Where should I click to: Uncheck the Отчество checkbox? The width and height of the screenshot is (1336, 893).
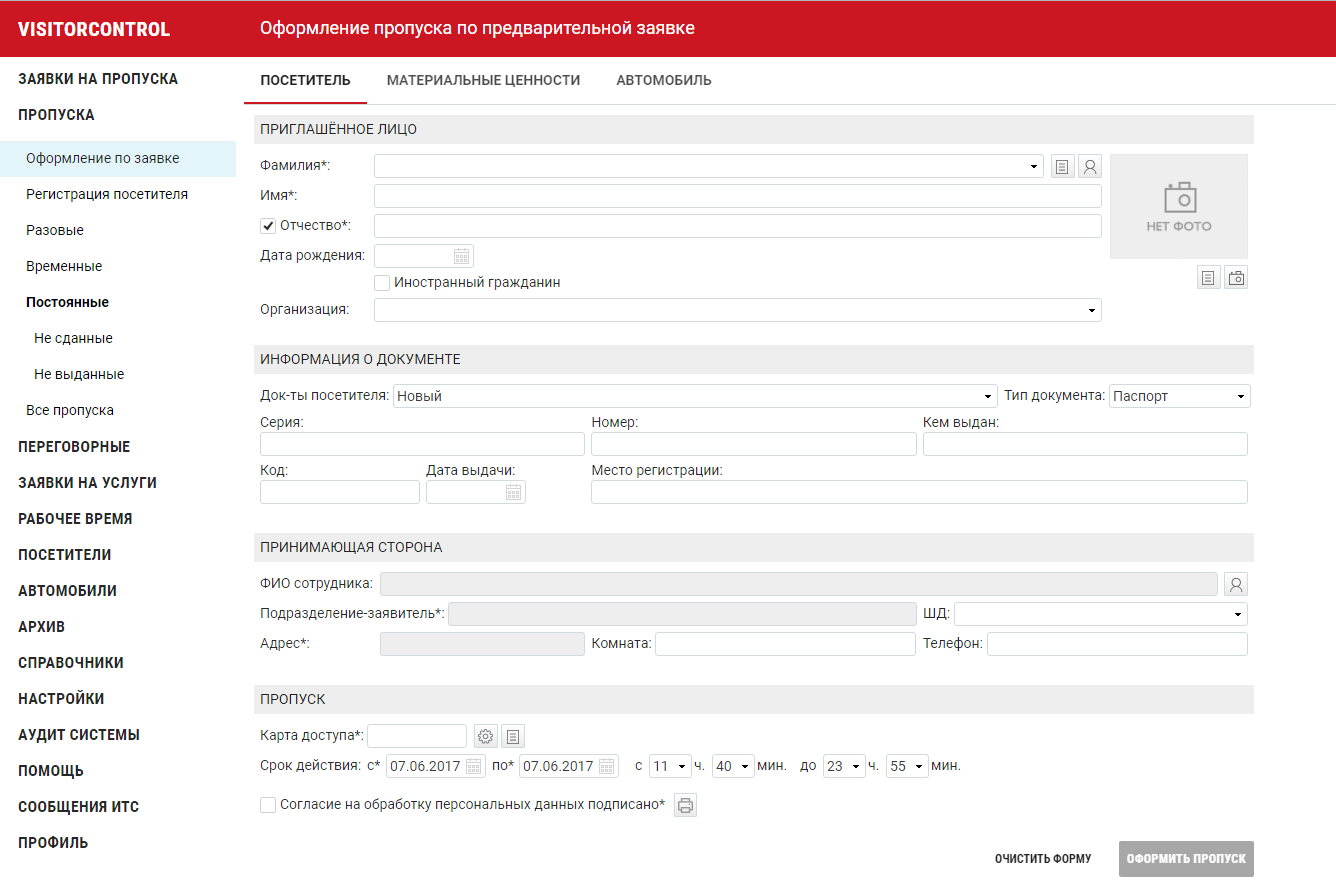tap(268, 226)
